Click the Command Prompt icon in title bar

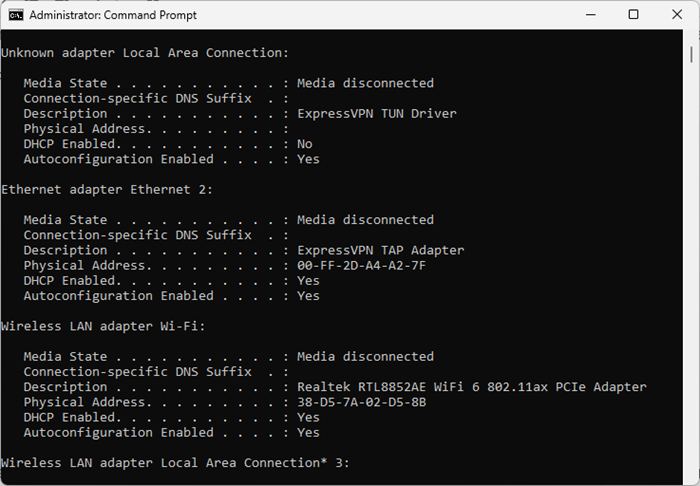click(15, 15)
